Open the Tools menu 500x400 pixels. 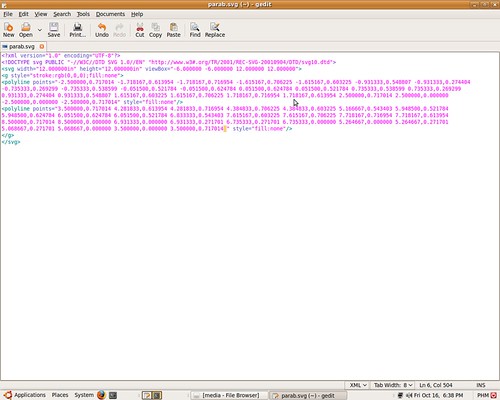(x=83, y=14)
